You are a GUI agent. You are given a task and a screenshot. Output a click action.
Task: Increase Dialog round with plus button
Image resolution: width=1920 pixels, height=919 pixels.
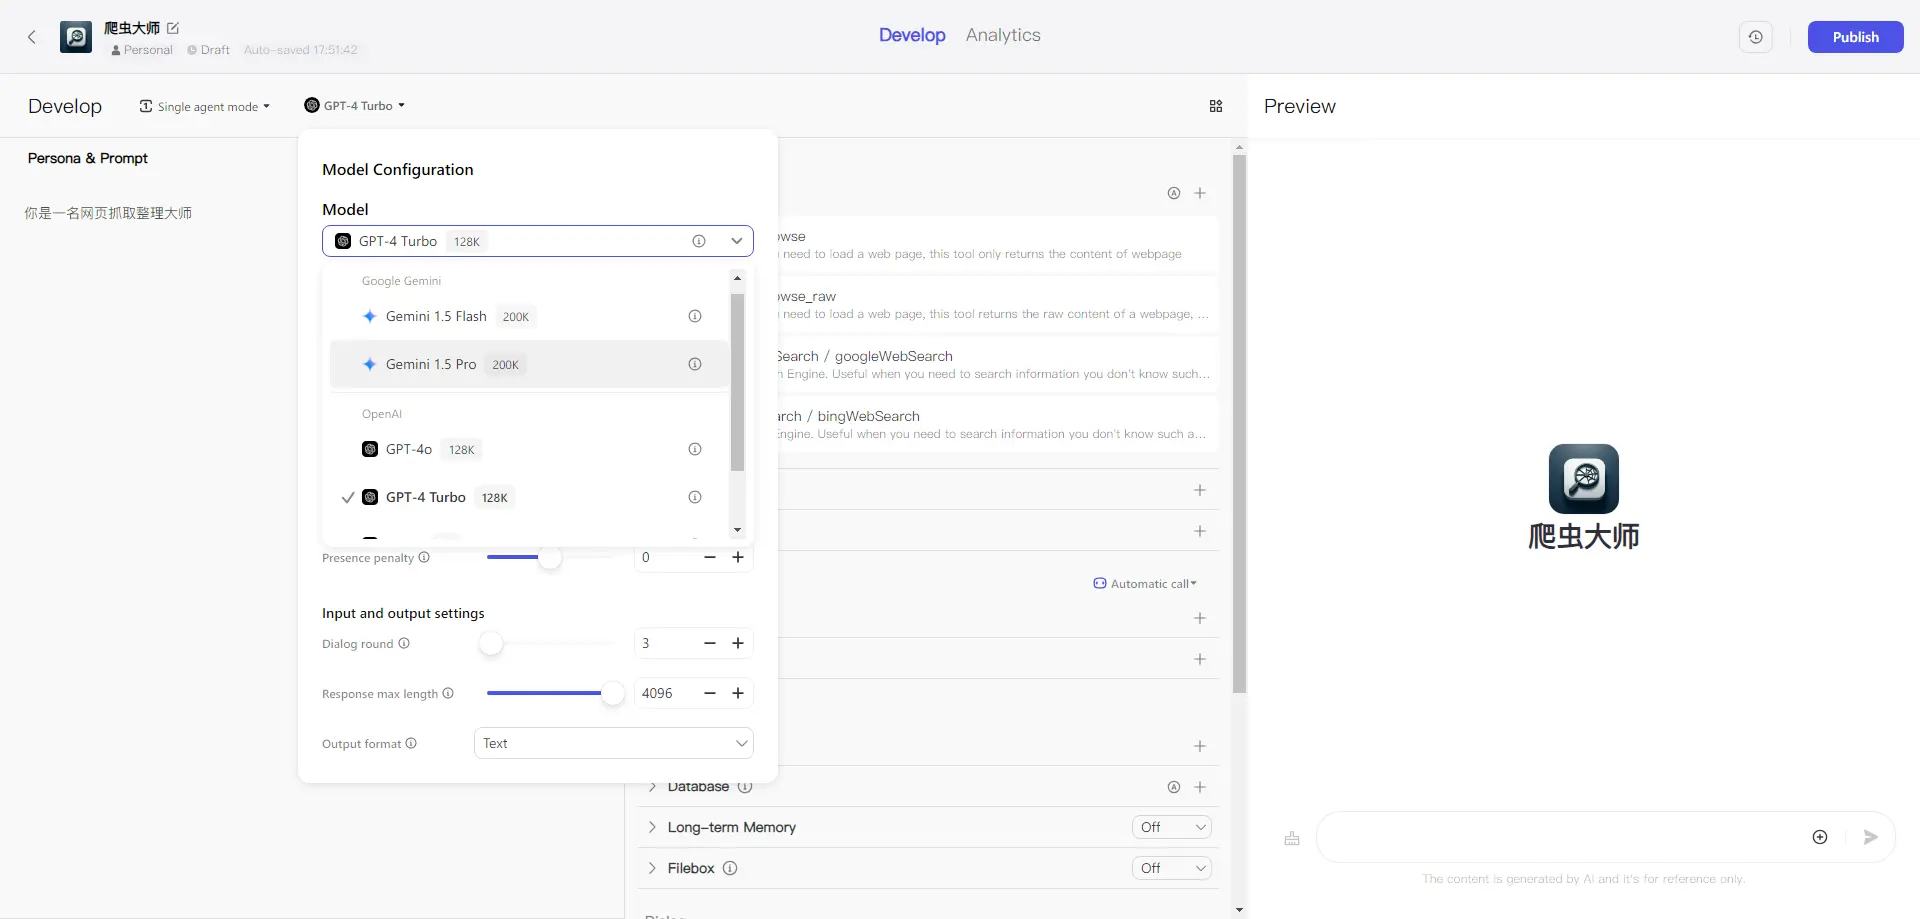tap(738, 643)
